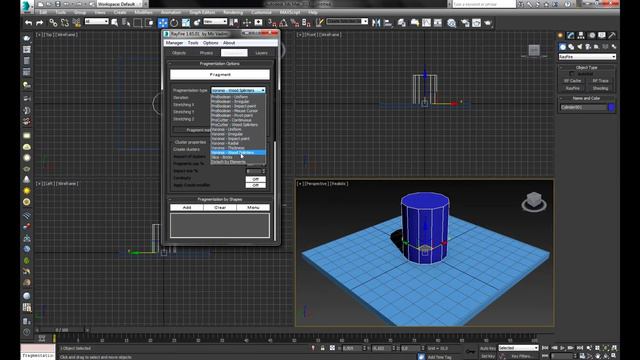This screenshot has height=360, width=640.
Task: Activate the Select and Link tool
Action: pos(53,23)
